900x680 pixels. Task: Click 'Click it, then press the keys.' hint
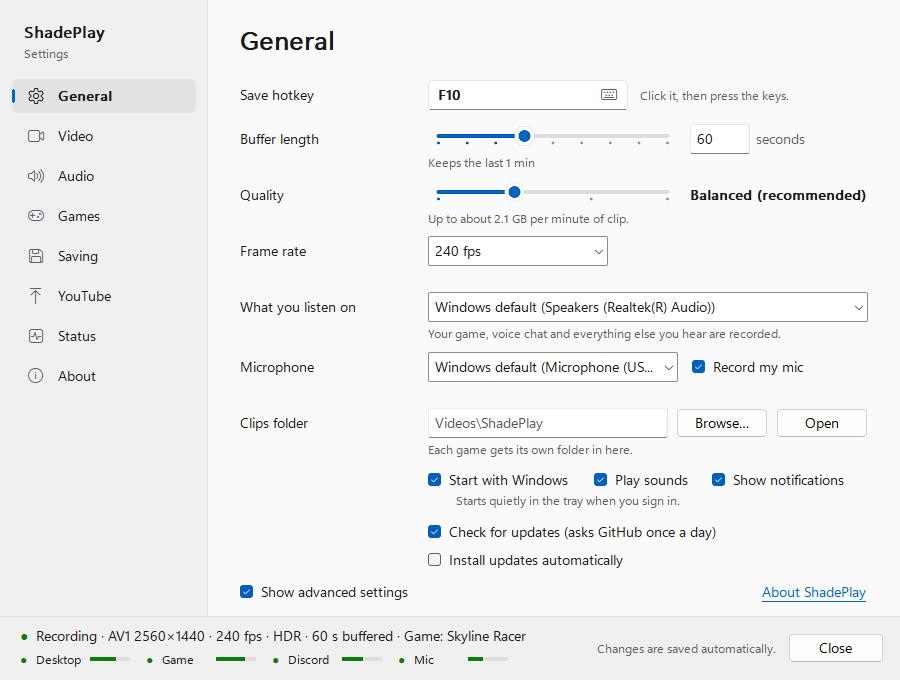click(x=714, y=96)
